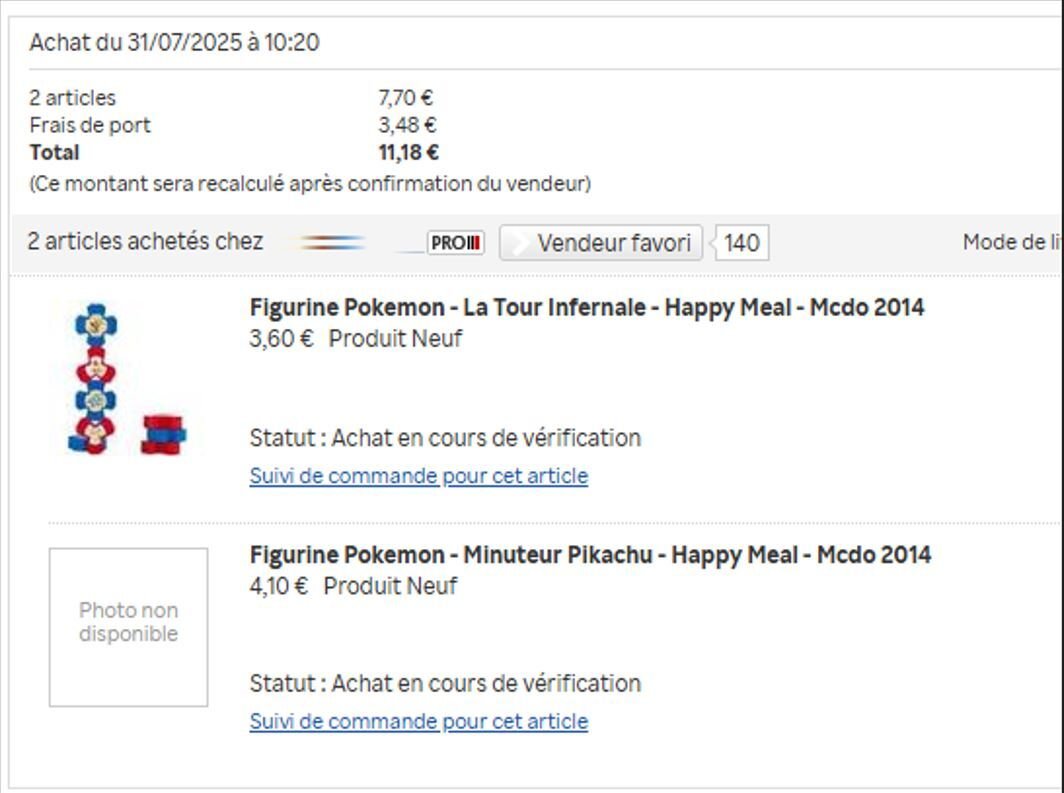
Task: Click the 11,18 € total amount
Action: (408, 153)
